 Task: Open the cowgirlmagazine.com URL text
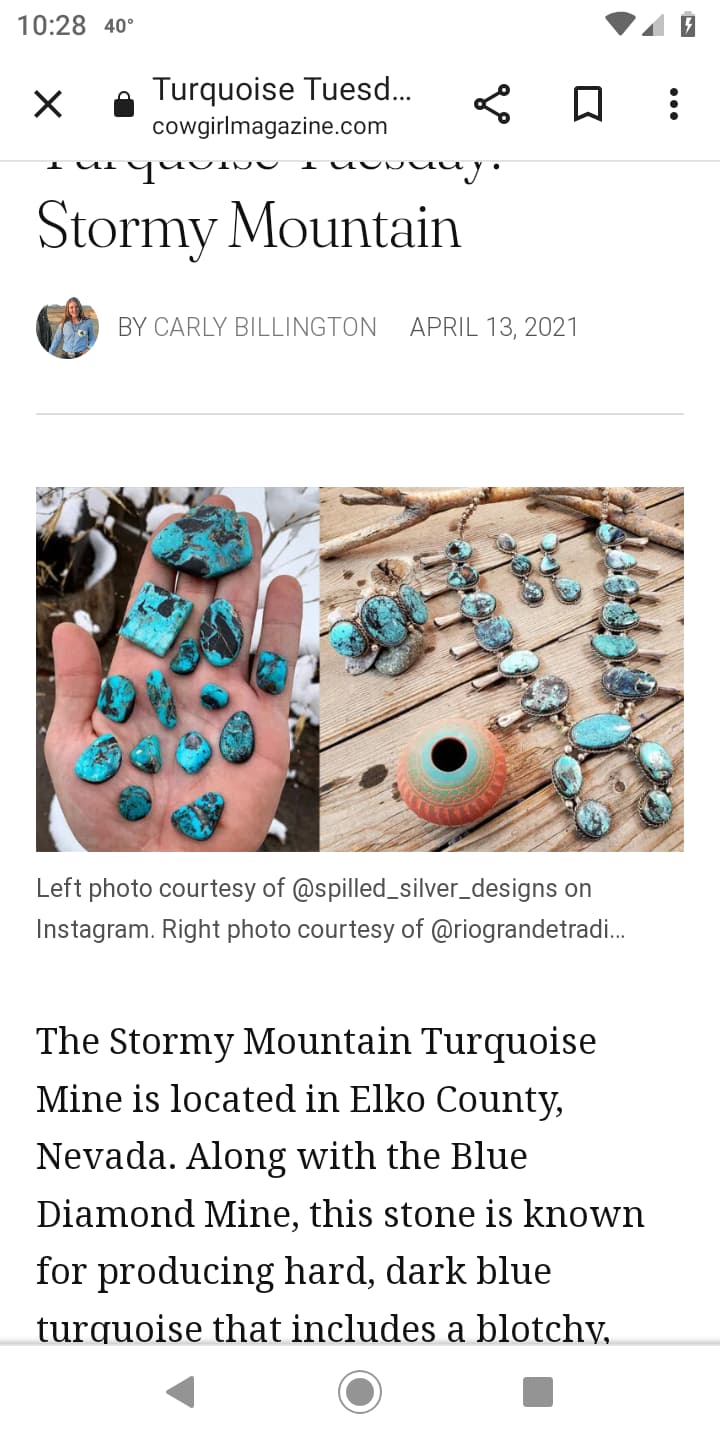(x=270, y=126)
